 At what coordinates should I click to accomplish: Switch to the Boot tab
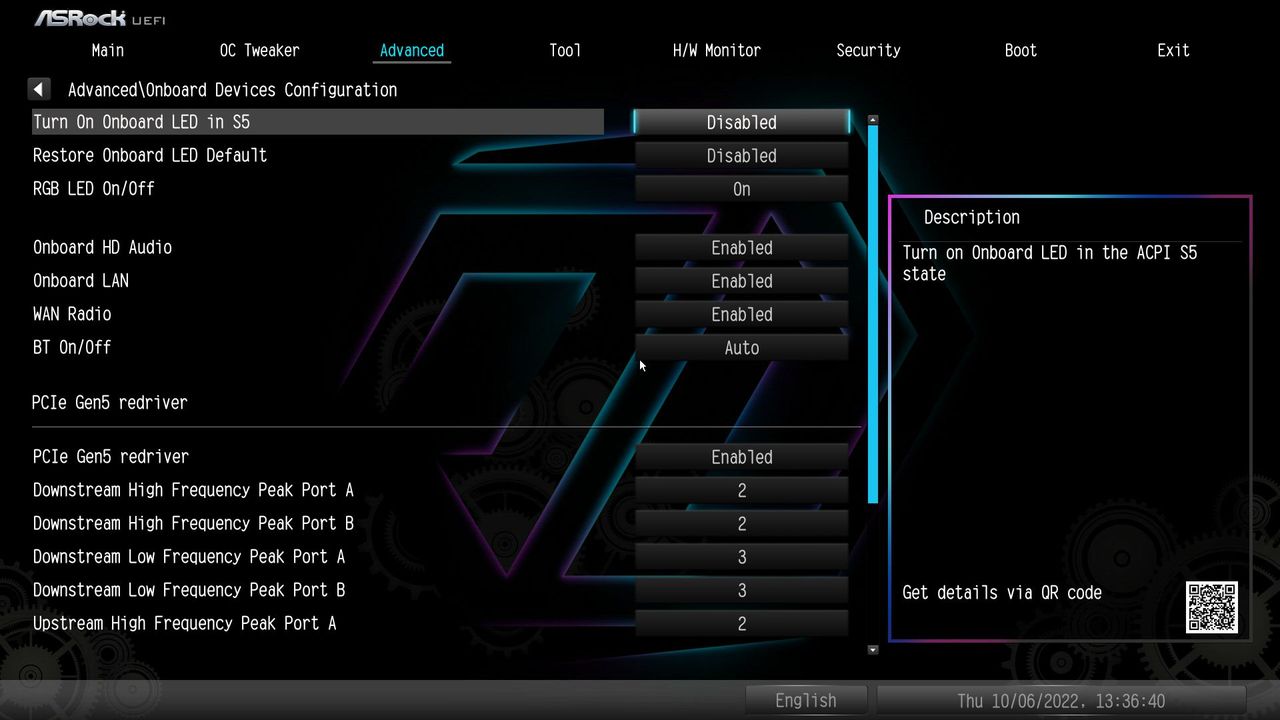click(1021, 50)
